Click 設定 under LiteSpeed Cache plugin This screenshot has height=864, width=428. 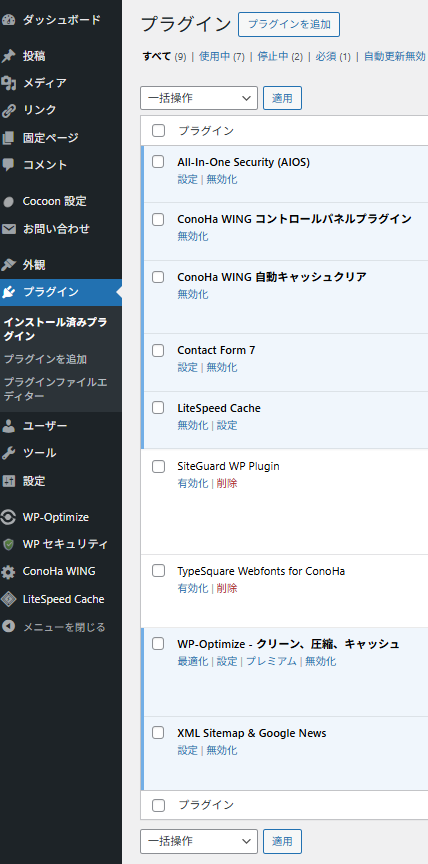(x=227, y=425)
